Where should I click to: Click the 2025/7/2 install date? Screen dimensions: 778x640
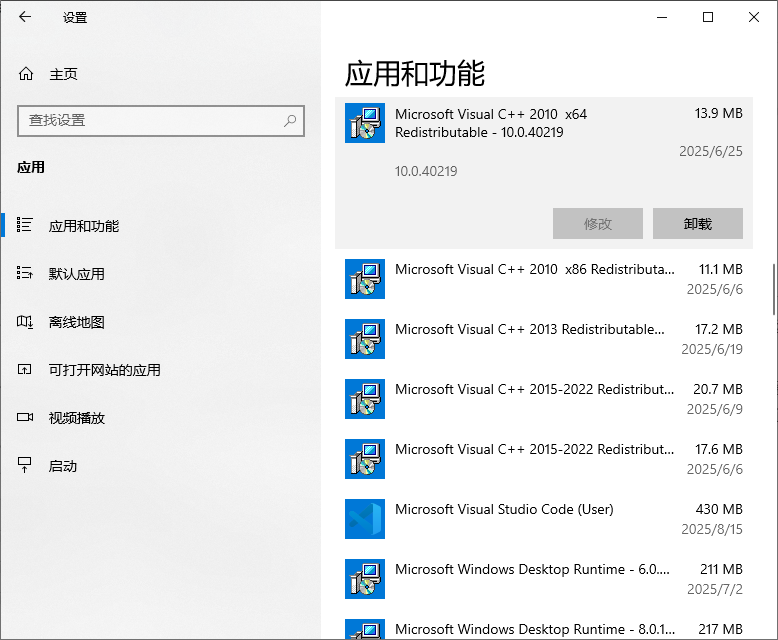(714, 589)
